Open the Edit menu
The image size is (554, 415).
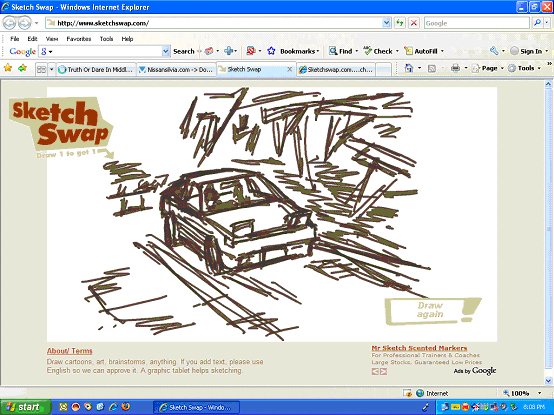click(32, 39)
